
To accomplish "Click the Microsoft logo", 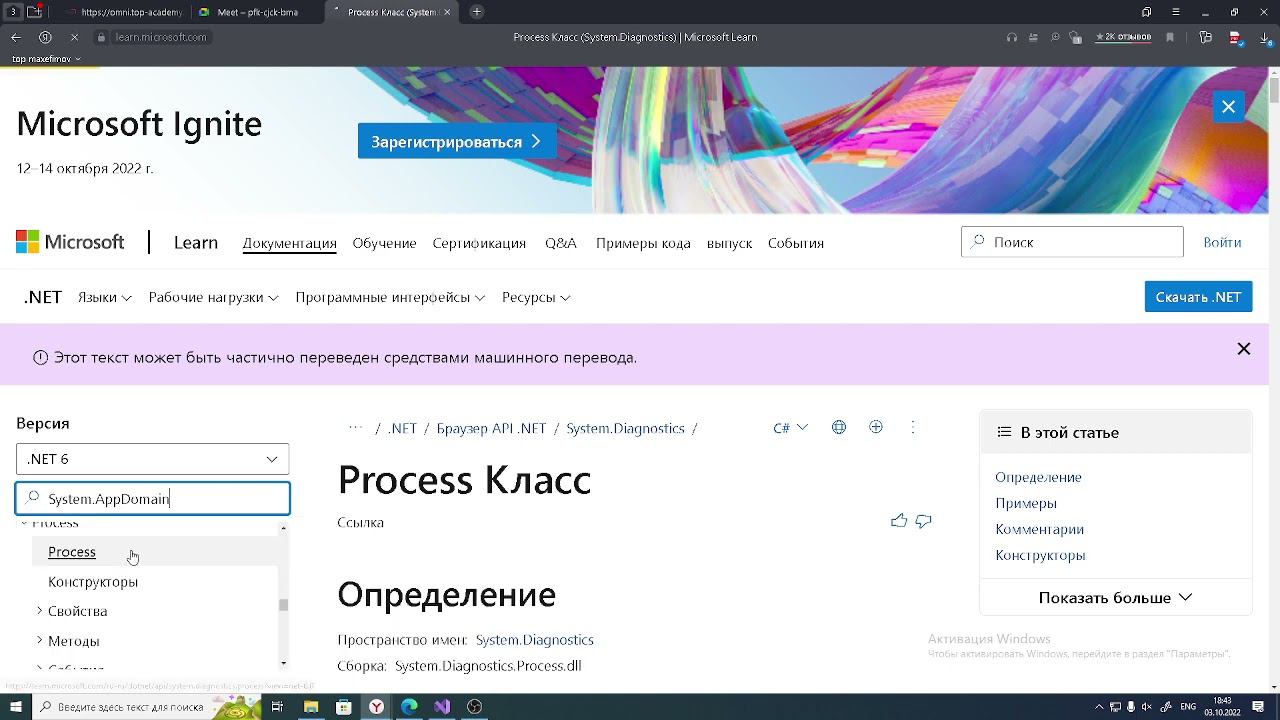I will point(70,242).
